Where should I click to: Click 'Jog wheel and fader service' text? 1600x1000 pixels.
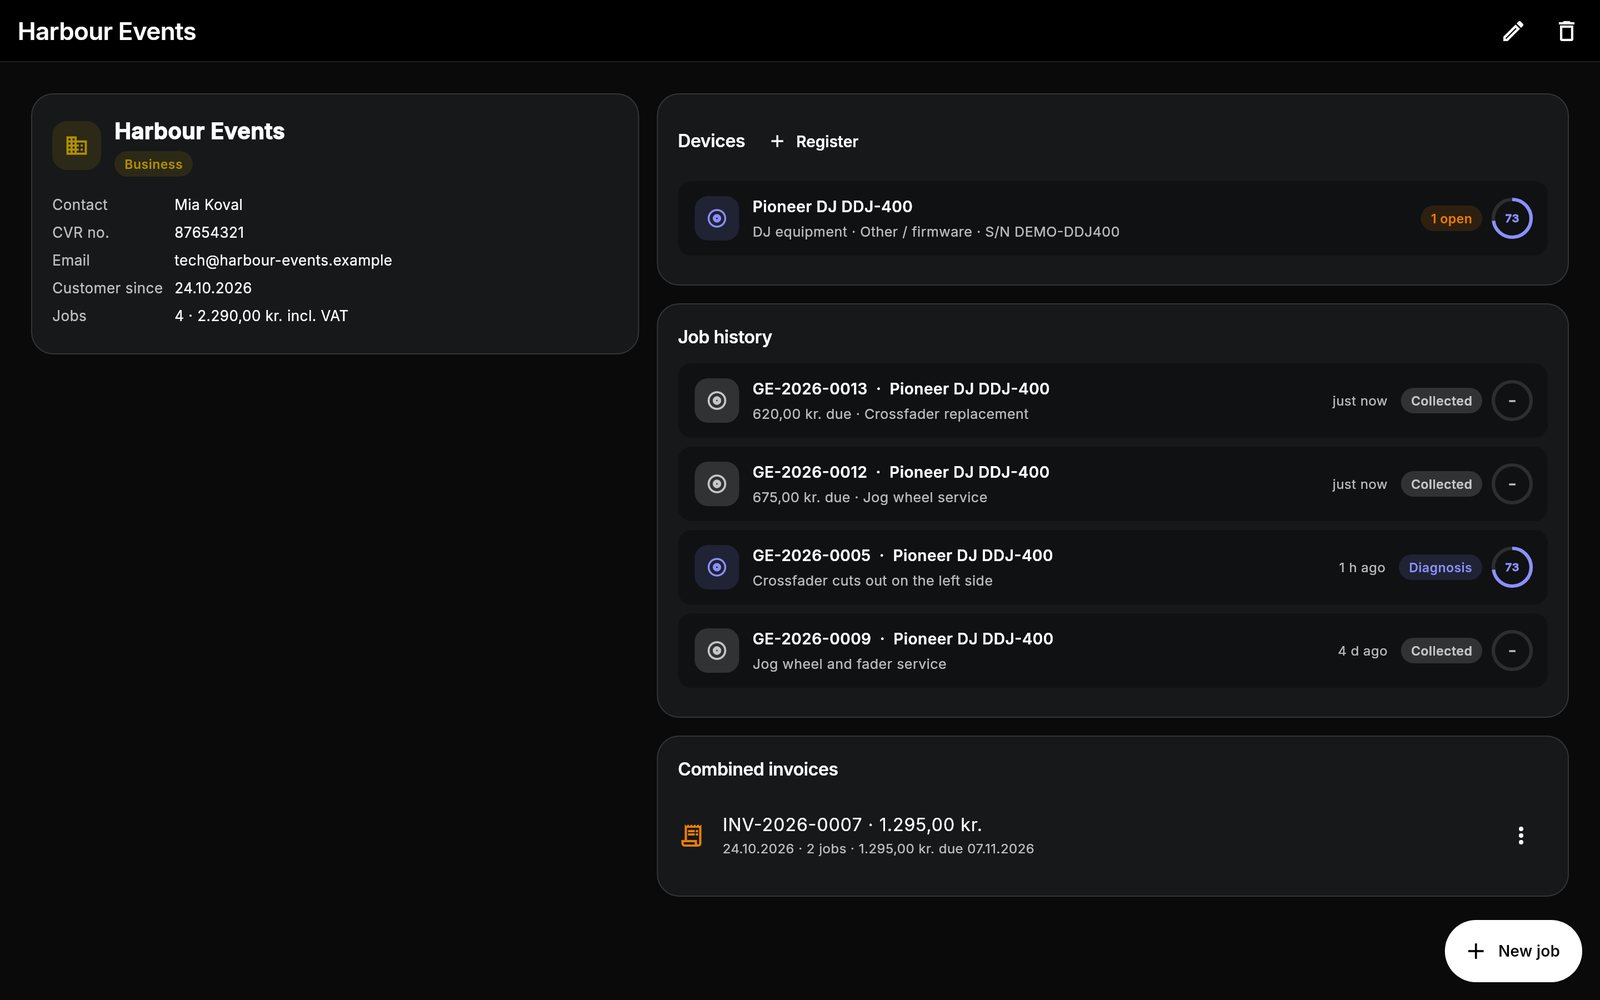849,664
